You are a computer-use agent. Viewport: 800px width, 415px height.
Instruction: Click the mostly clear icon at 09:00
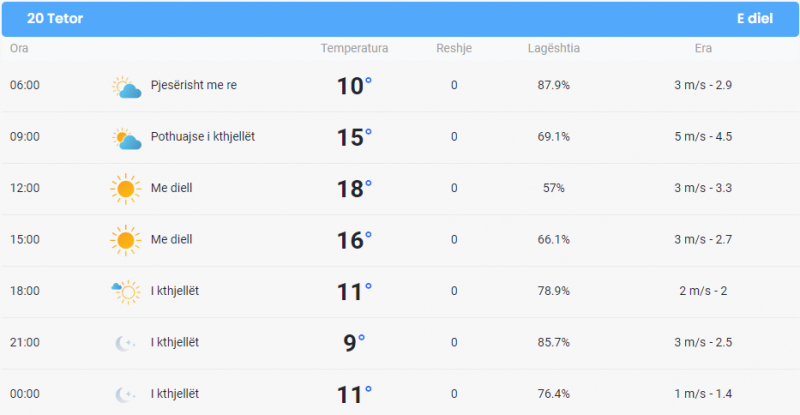126,138
